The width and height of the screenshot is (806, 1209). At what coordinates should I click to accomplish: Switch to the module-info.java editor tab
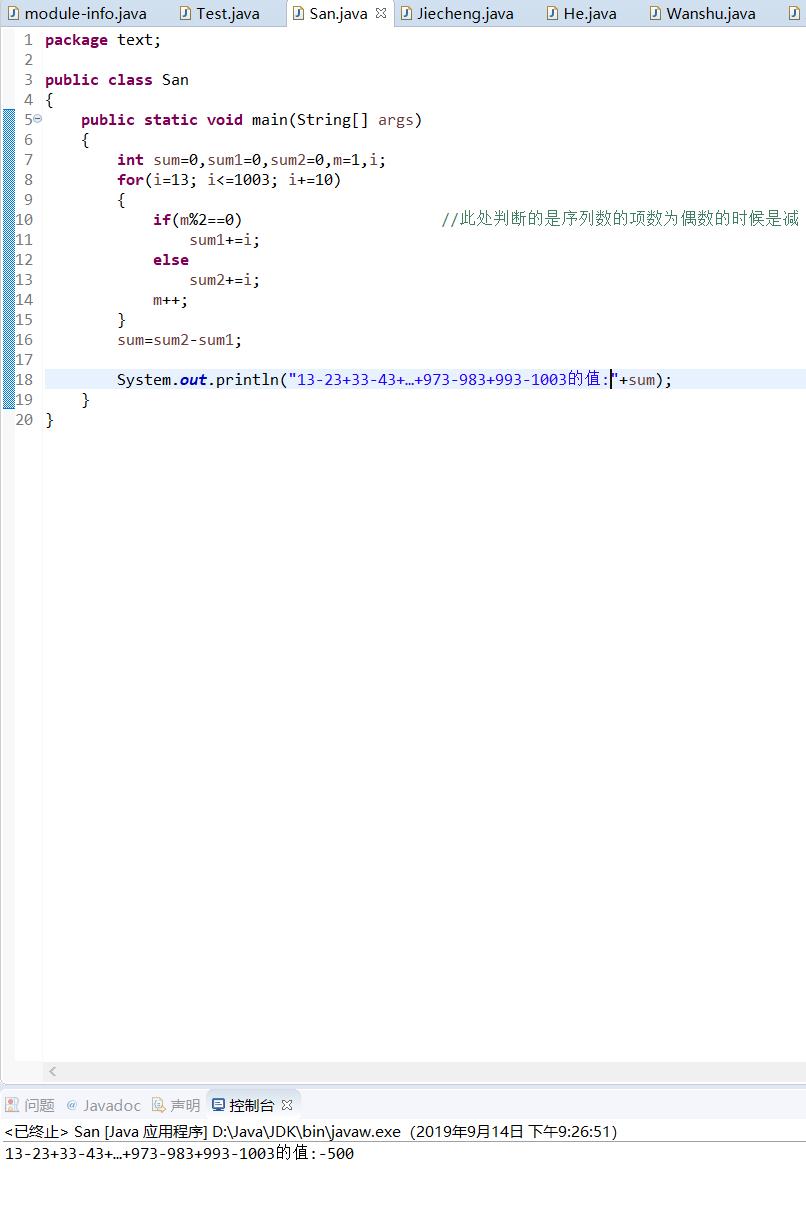coord(77,14)
